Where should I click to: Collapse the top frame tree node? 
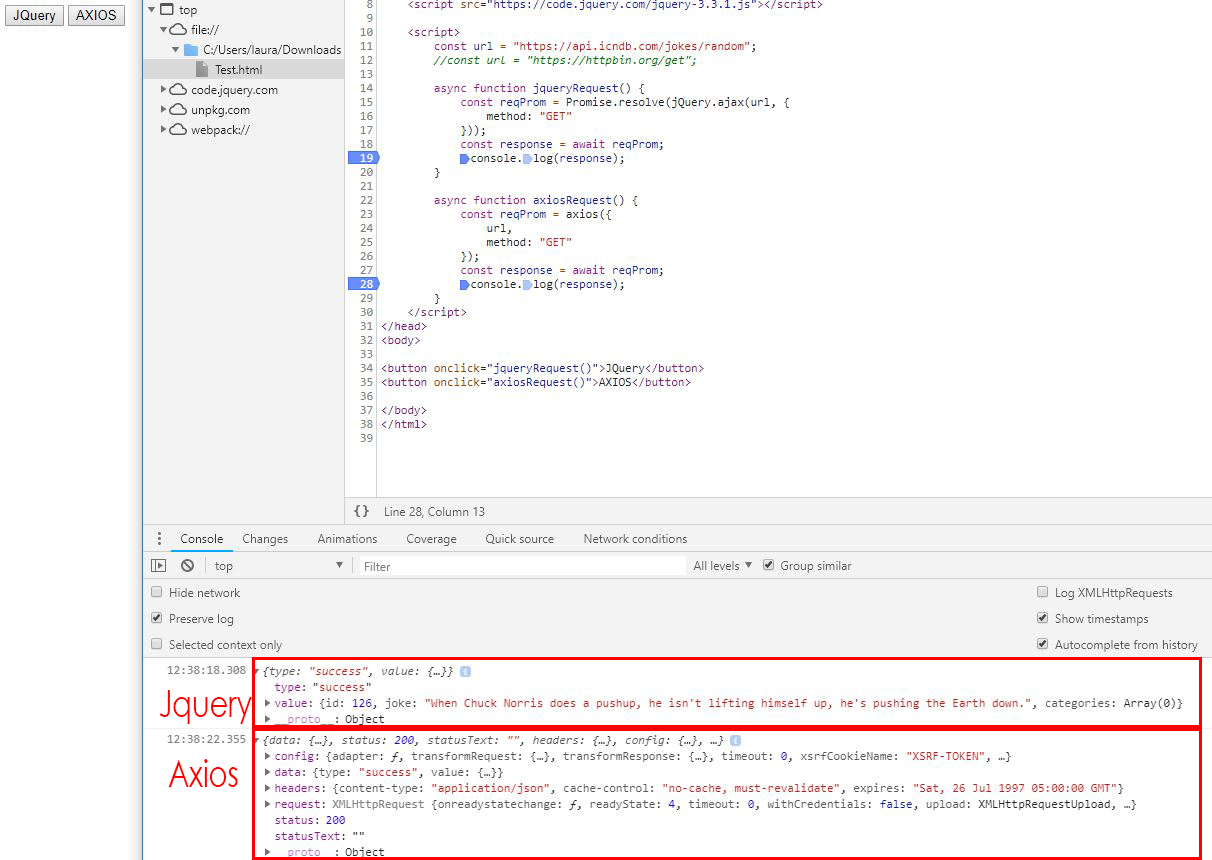(152, 9)
